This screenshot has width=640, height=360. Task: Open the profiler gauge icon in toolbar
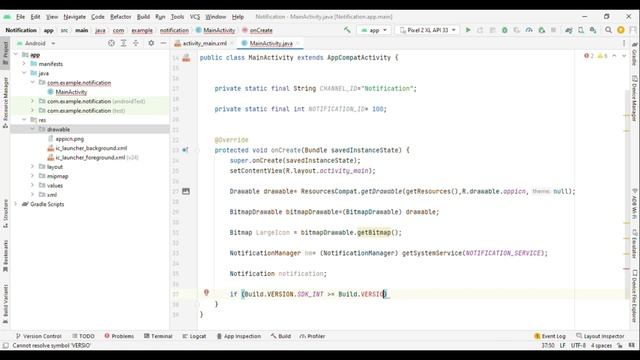529,30
